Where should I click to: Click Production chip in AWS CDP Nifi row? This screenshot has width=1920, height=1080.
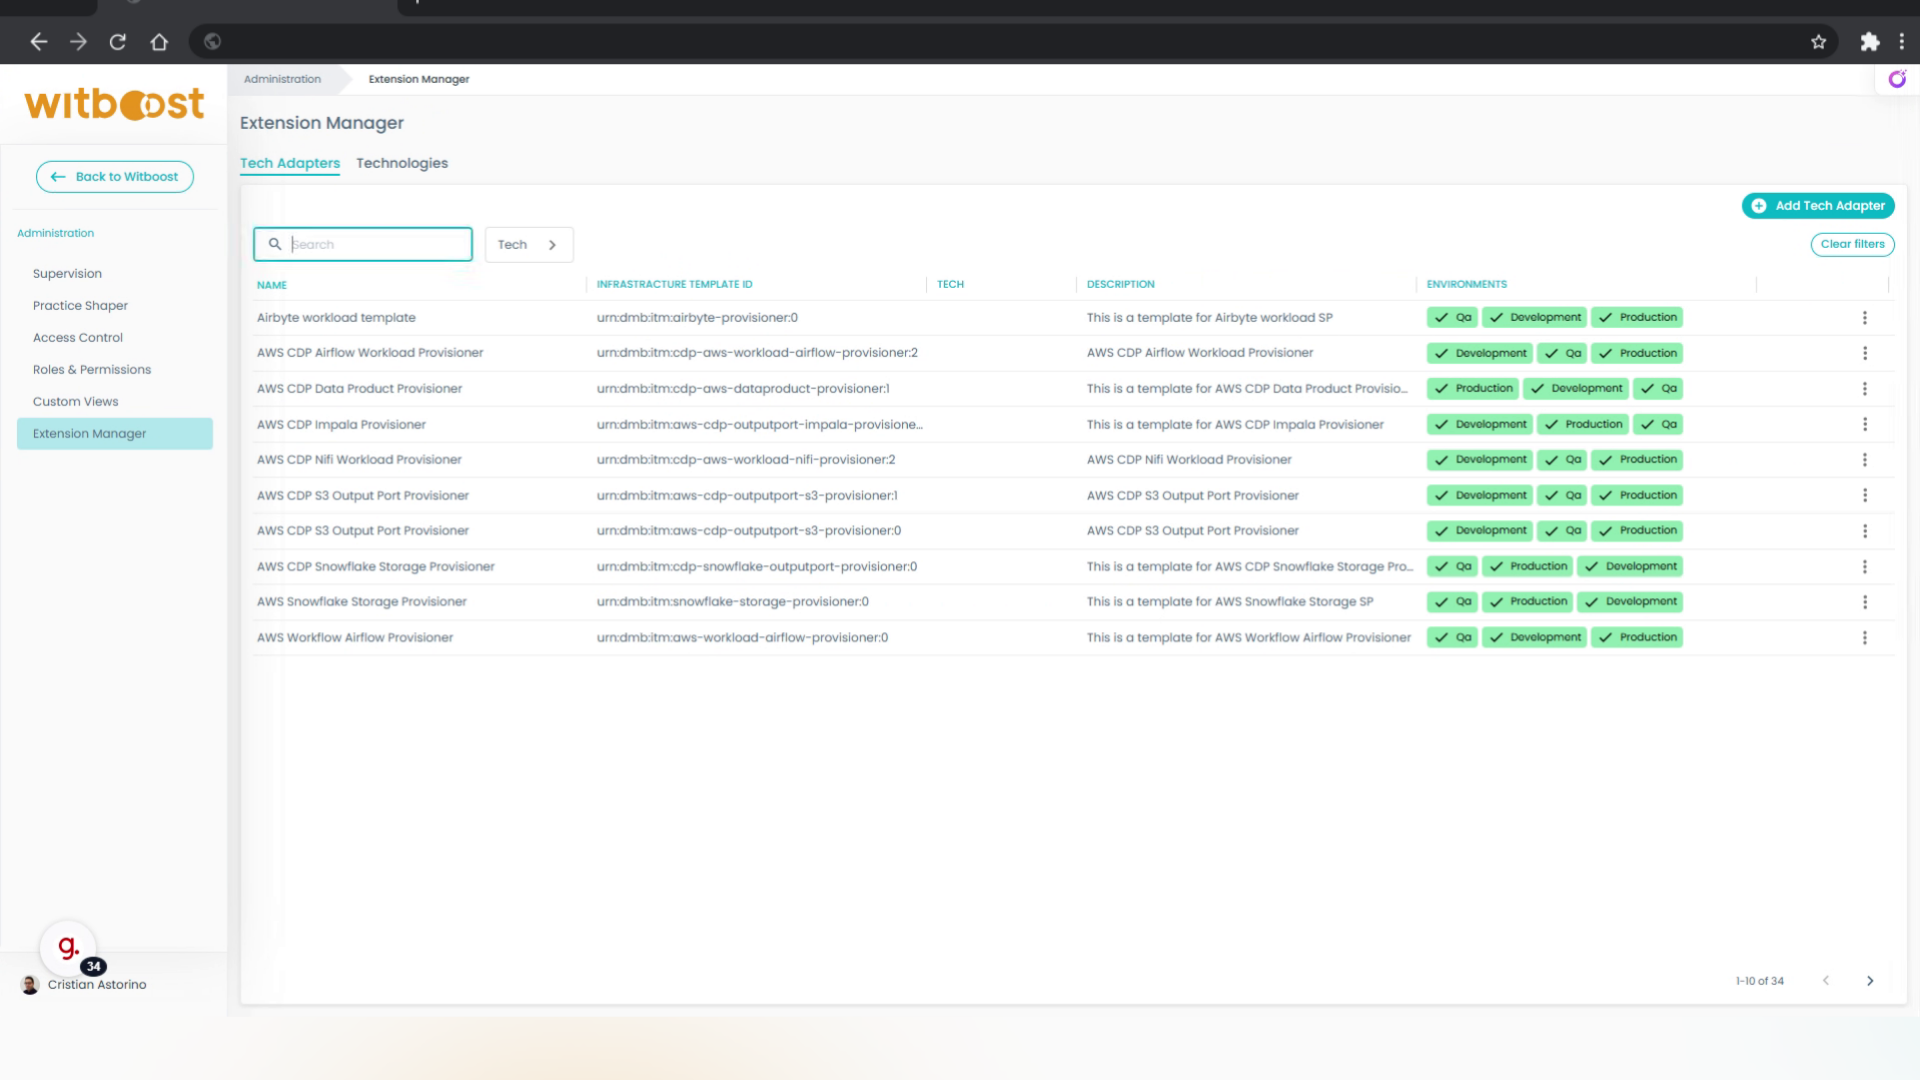[x=1637, y=460]
